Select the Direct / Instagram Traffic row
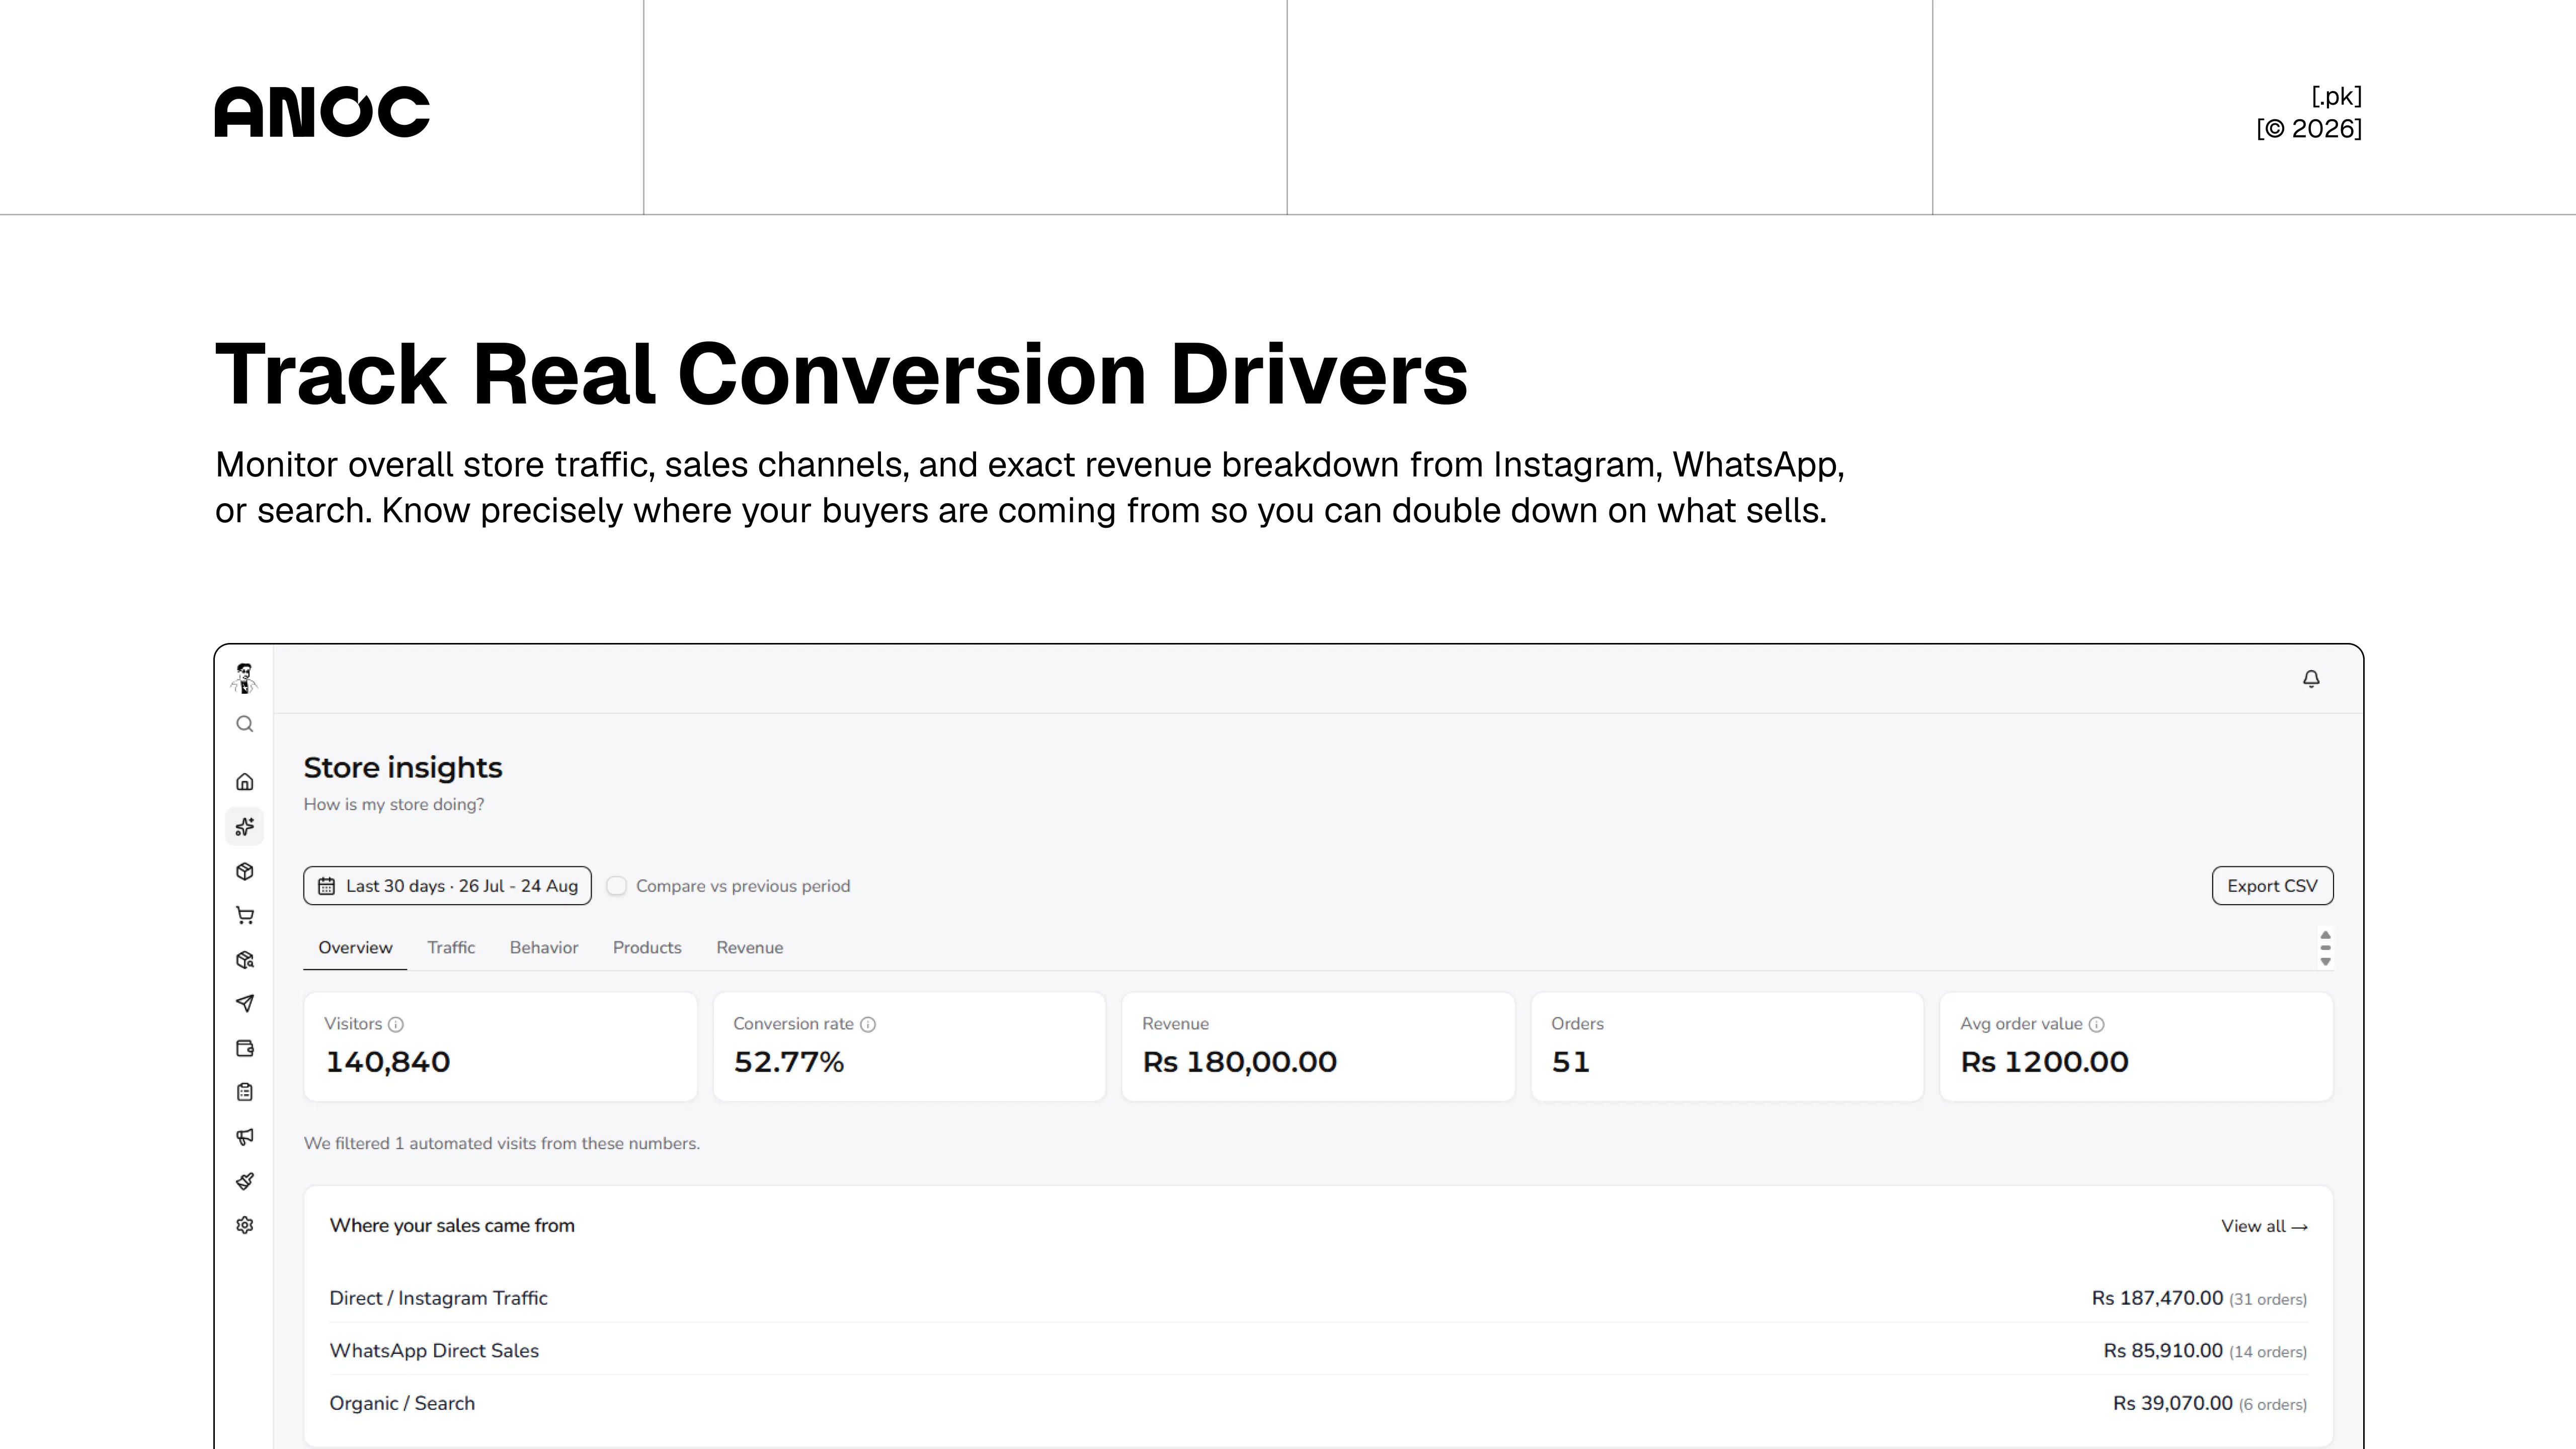Screen dimensions: 2576x1449 [1318, 1298]
